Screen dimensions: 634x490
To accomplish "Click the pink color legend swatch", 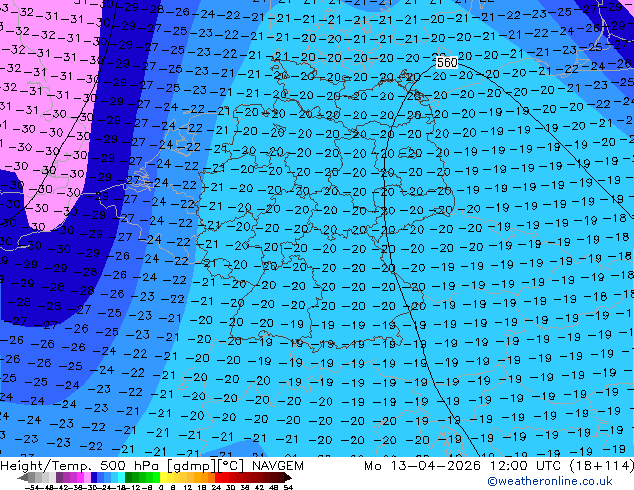I will [87, 477].
